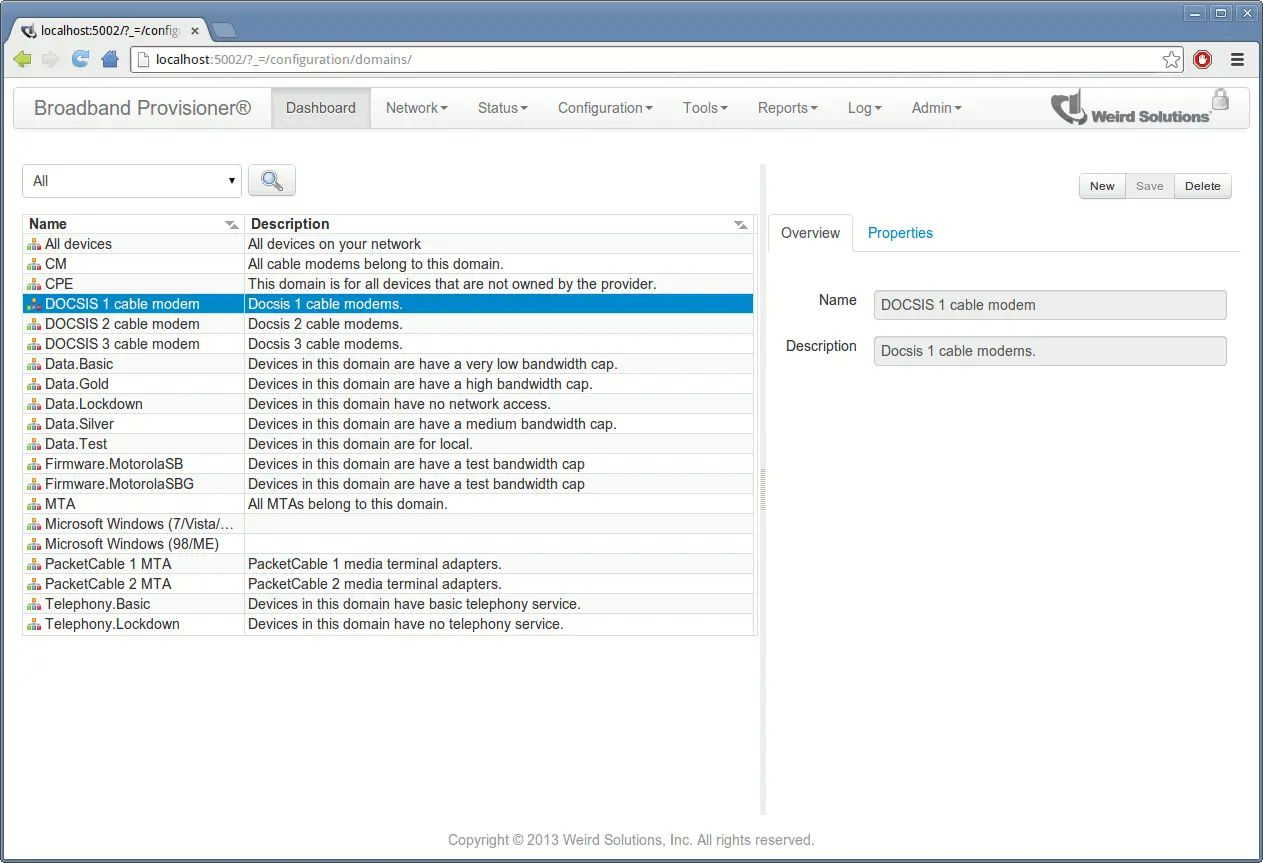Click the bookmark star in the address bar
The width and height of the screenshot is (1263, 863).
[1171, 59]
